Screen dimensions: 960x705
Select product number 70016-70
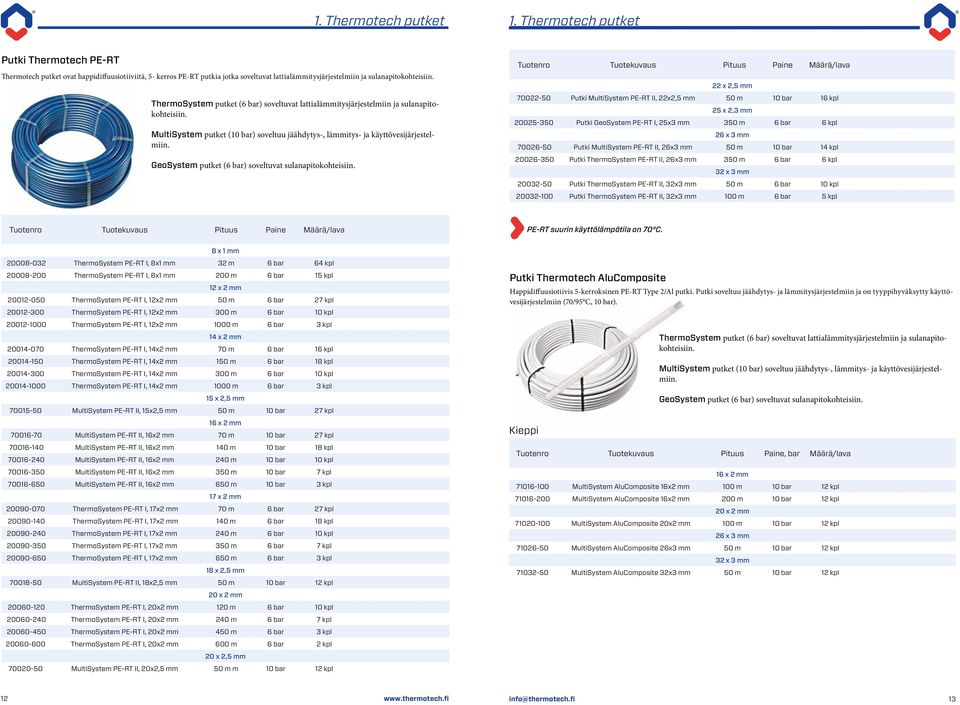pyautogui.click(x=26, y=435)
